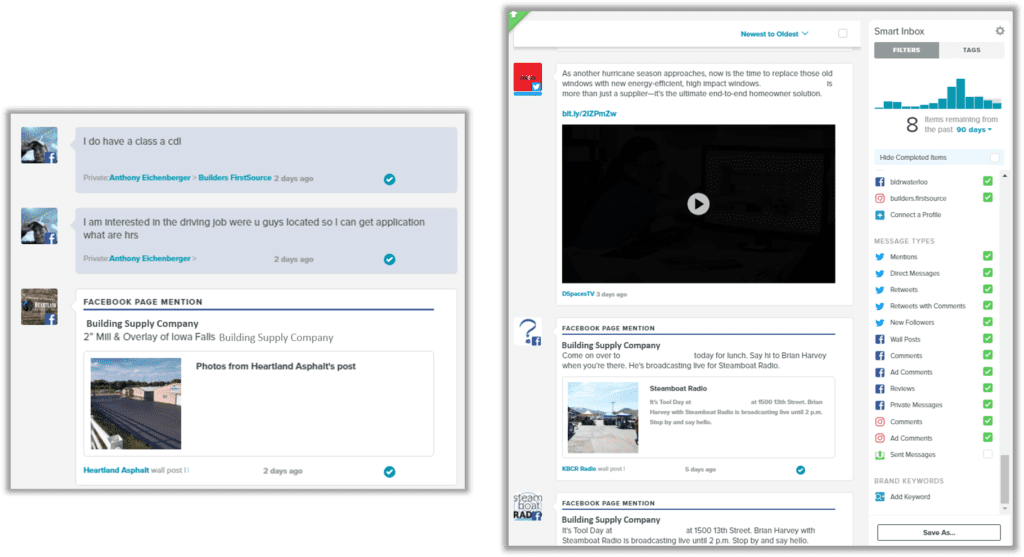The width and height of the screenshot is (1024, 557).
Task: Uncheck the Mentions message type
Action: pyautogui.click(x=987, y=256)
